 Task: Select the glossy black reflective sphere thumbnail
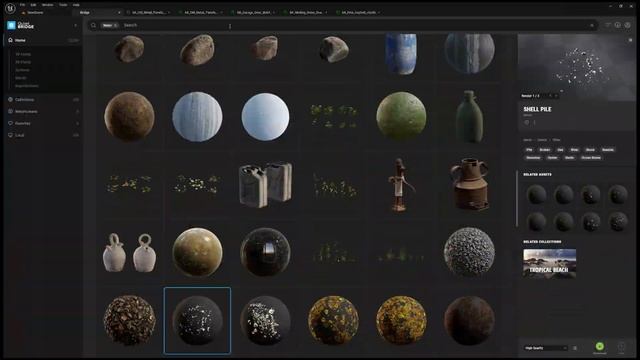pos(265,253)
